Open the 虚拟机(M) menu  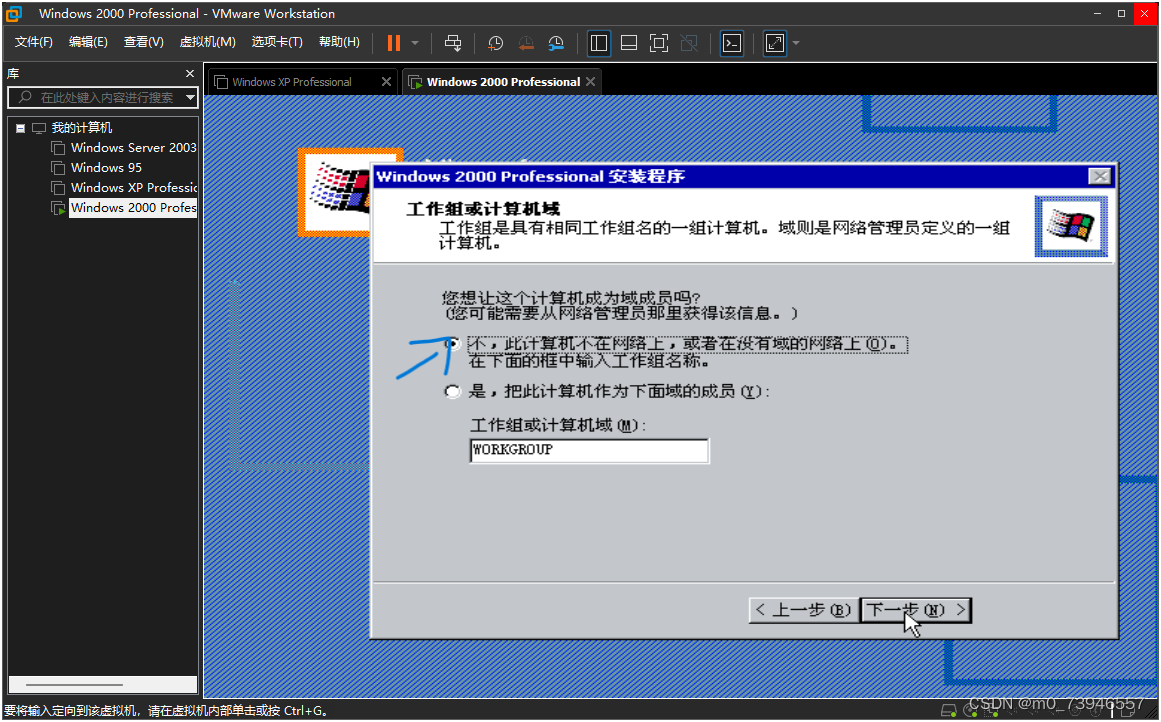click(207, 41)
